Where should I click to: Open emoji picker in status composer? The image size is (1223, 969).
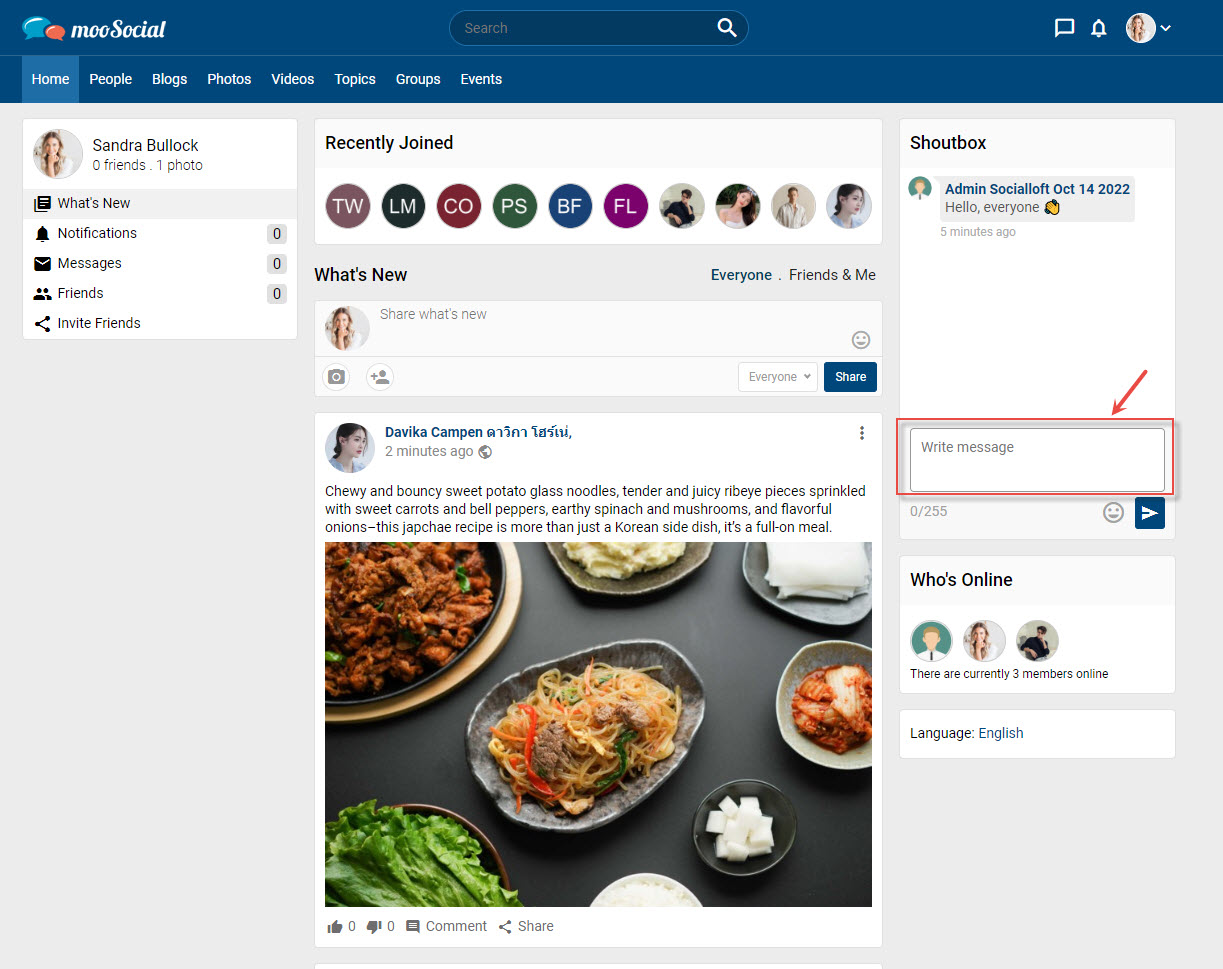(x=861, y=340)
